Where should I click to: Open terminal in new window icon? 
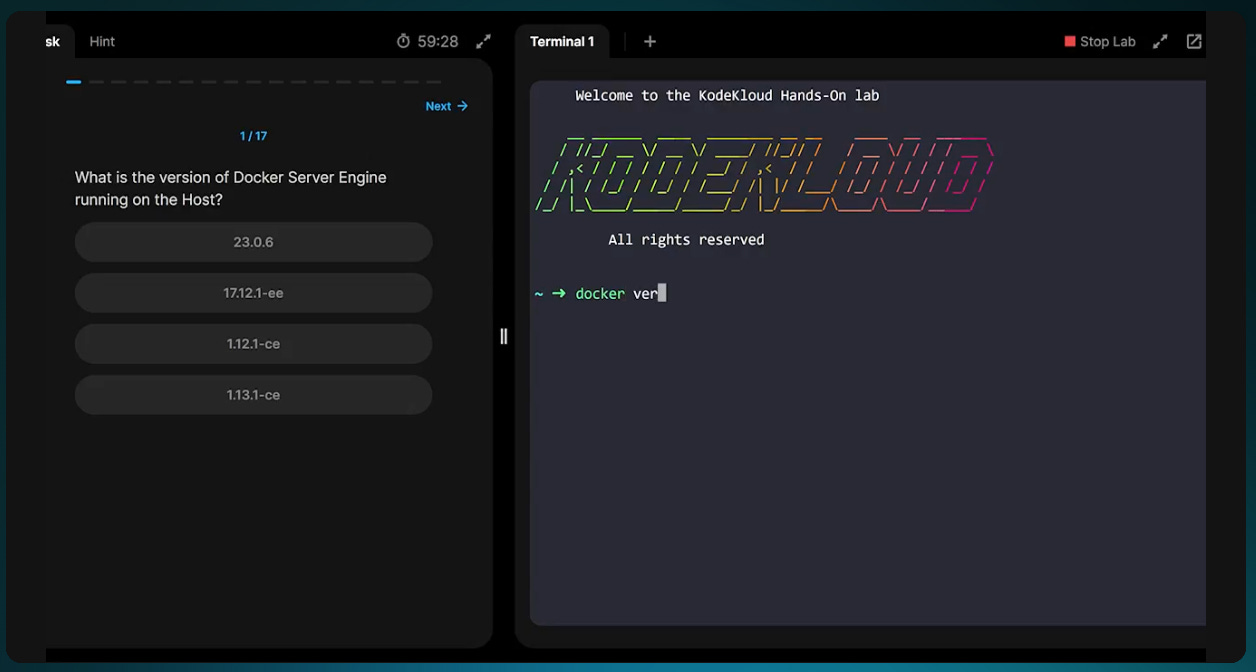point(1194,41)
